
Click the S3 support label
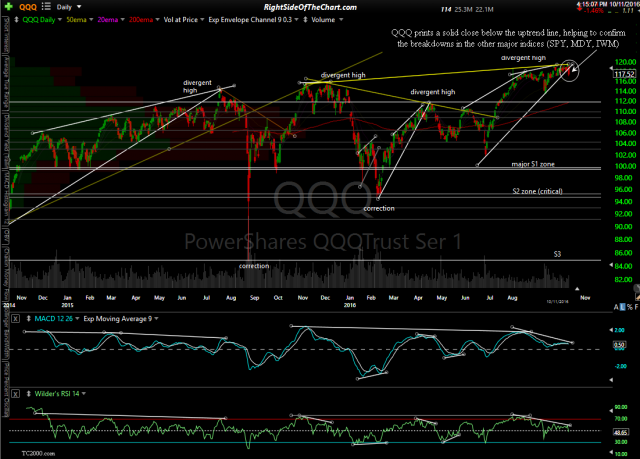[x=557, y=254]
